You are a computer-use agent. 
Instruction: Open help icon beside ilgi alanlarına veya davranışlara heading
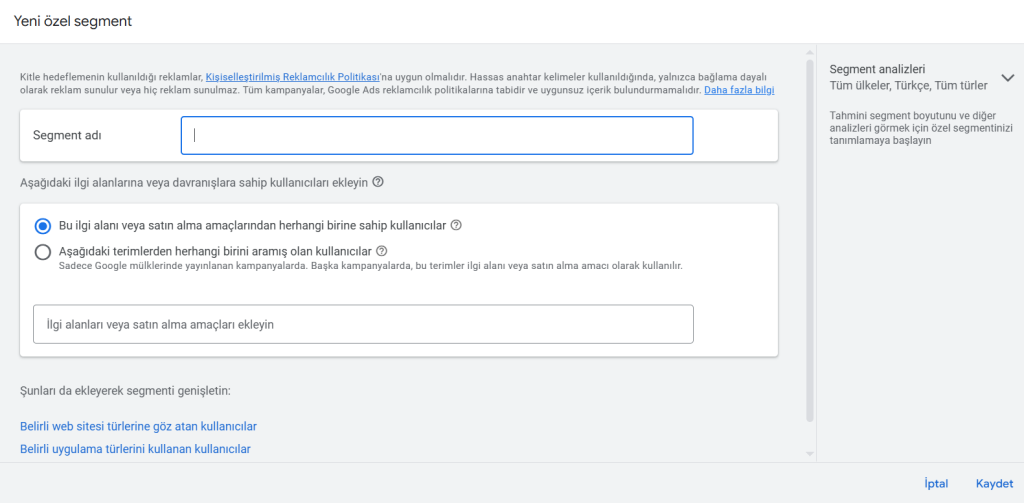click(x=377, y=182)
